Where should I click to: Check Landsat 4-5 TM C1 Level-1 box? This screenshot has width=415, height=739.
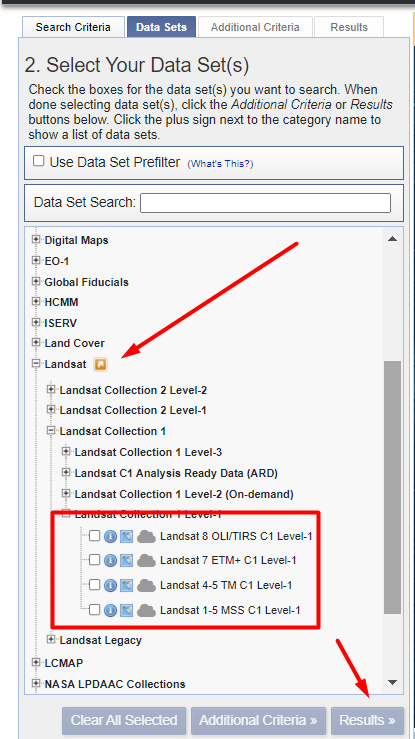[95, 585]
